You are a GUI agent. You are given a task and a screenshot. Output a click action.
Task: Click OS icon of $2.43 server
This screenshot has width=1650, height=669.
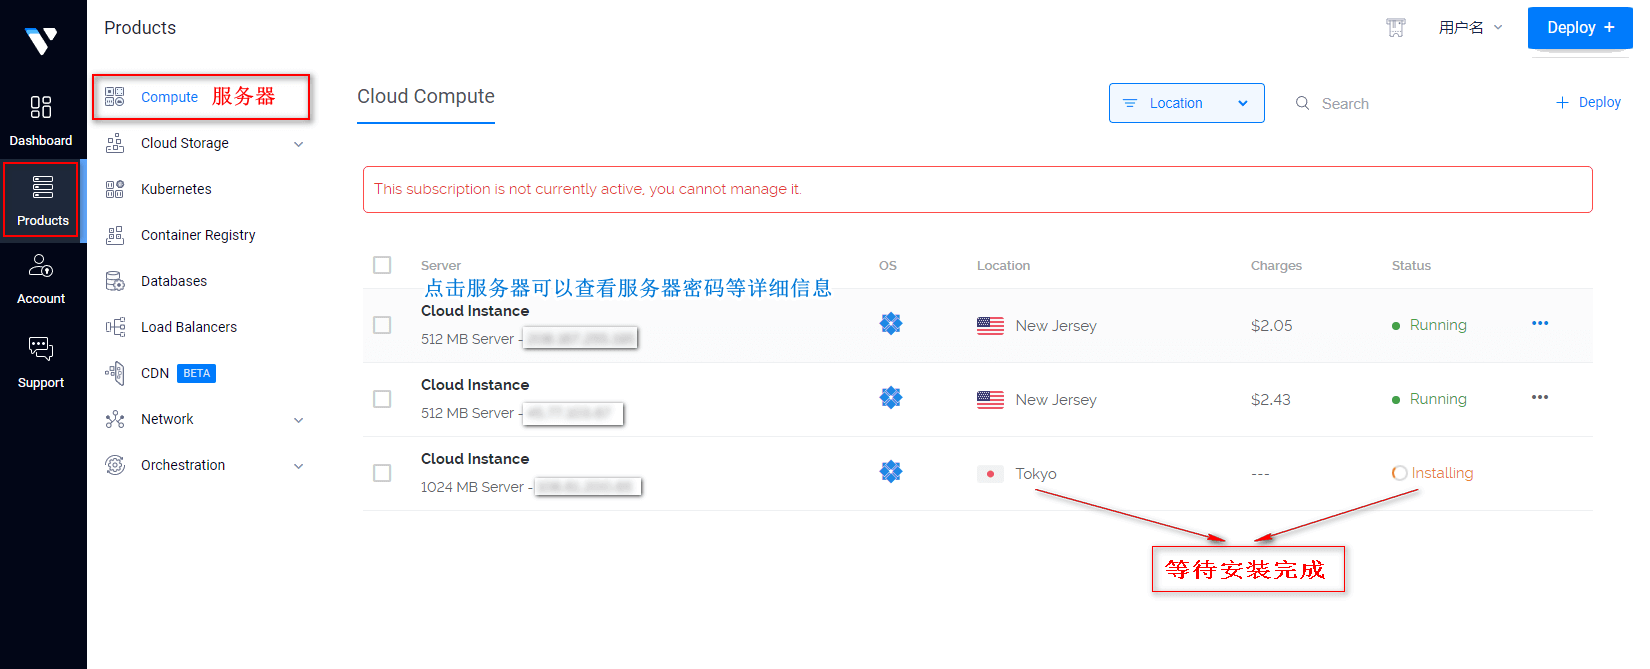click(x=891, y=398)
